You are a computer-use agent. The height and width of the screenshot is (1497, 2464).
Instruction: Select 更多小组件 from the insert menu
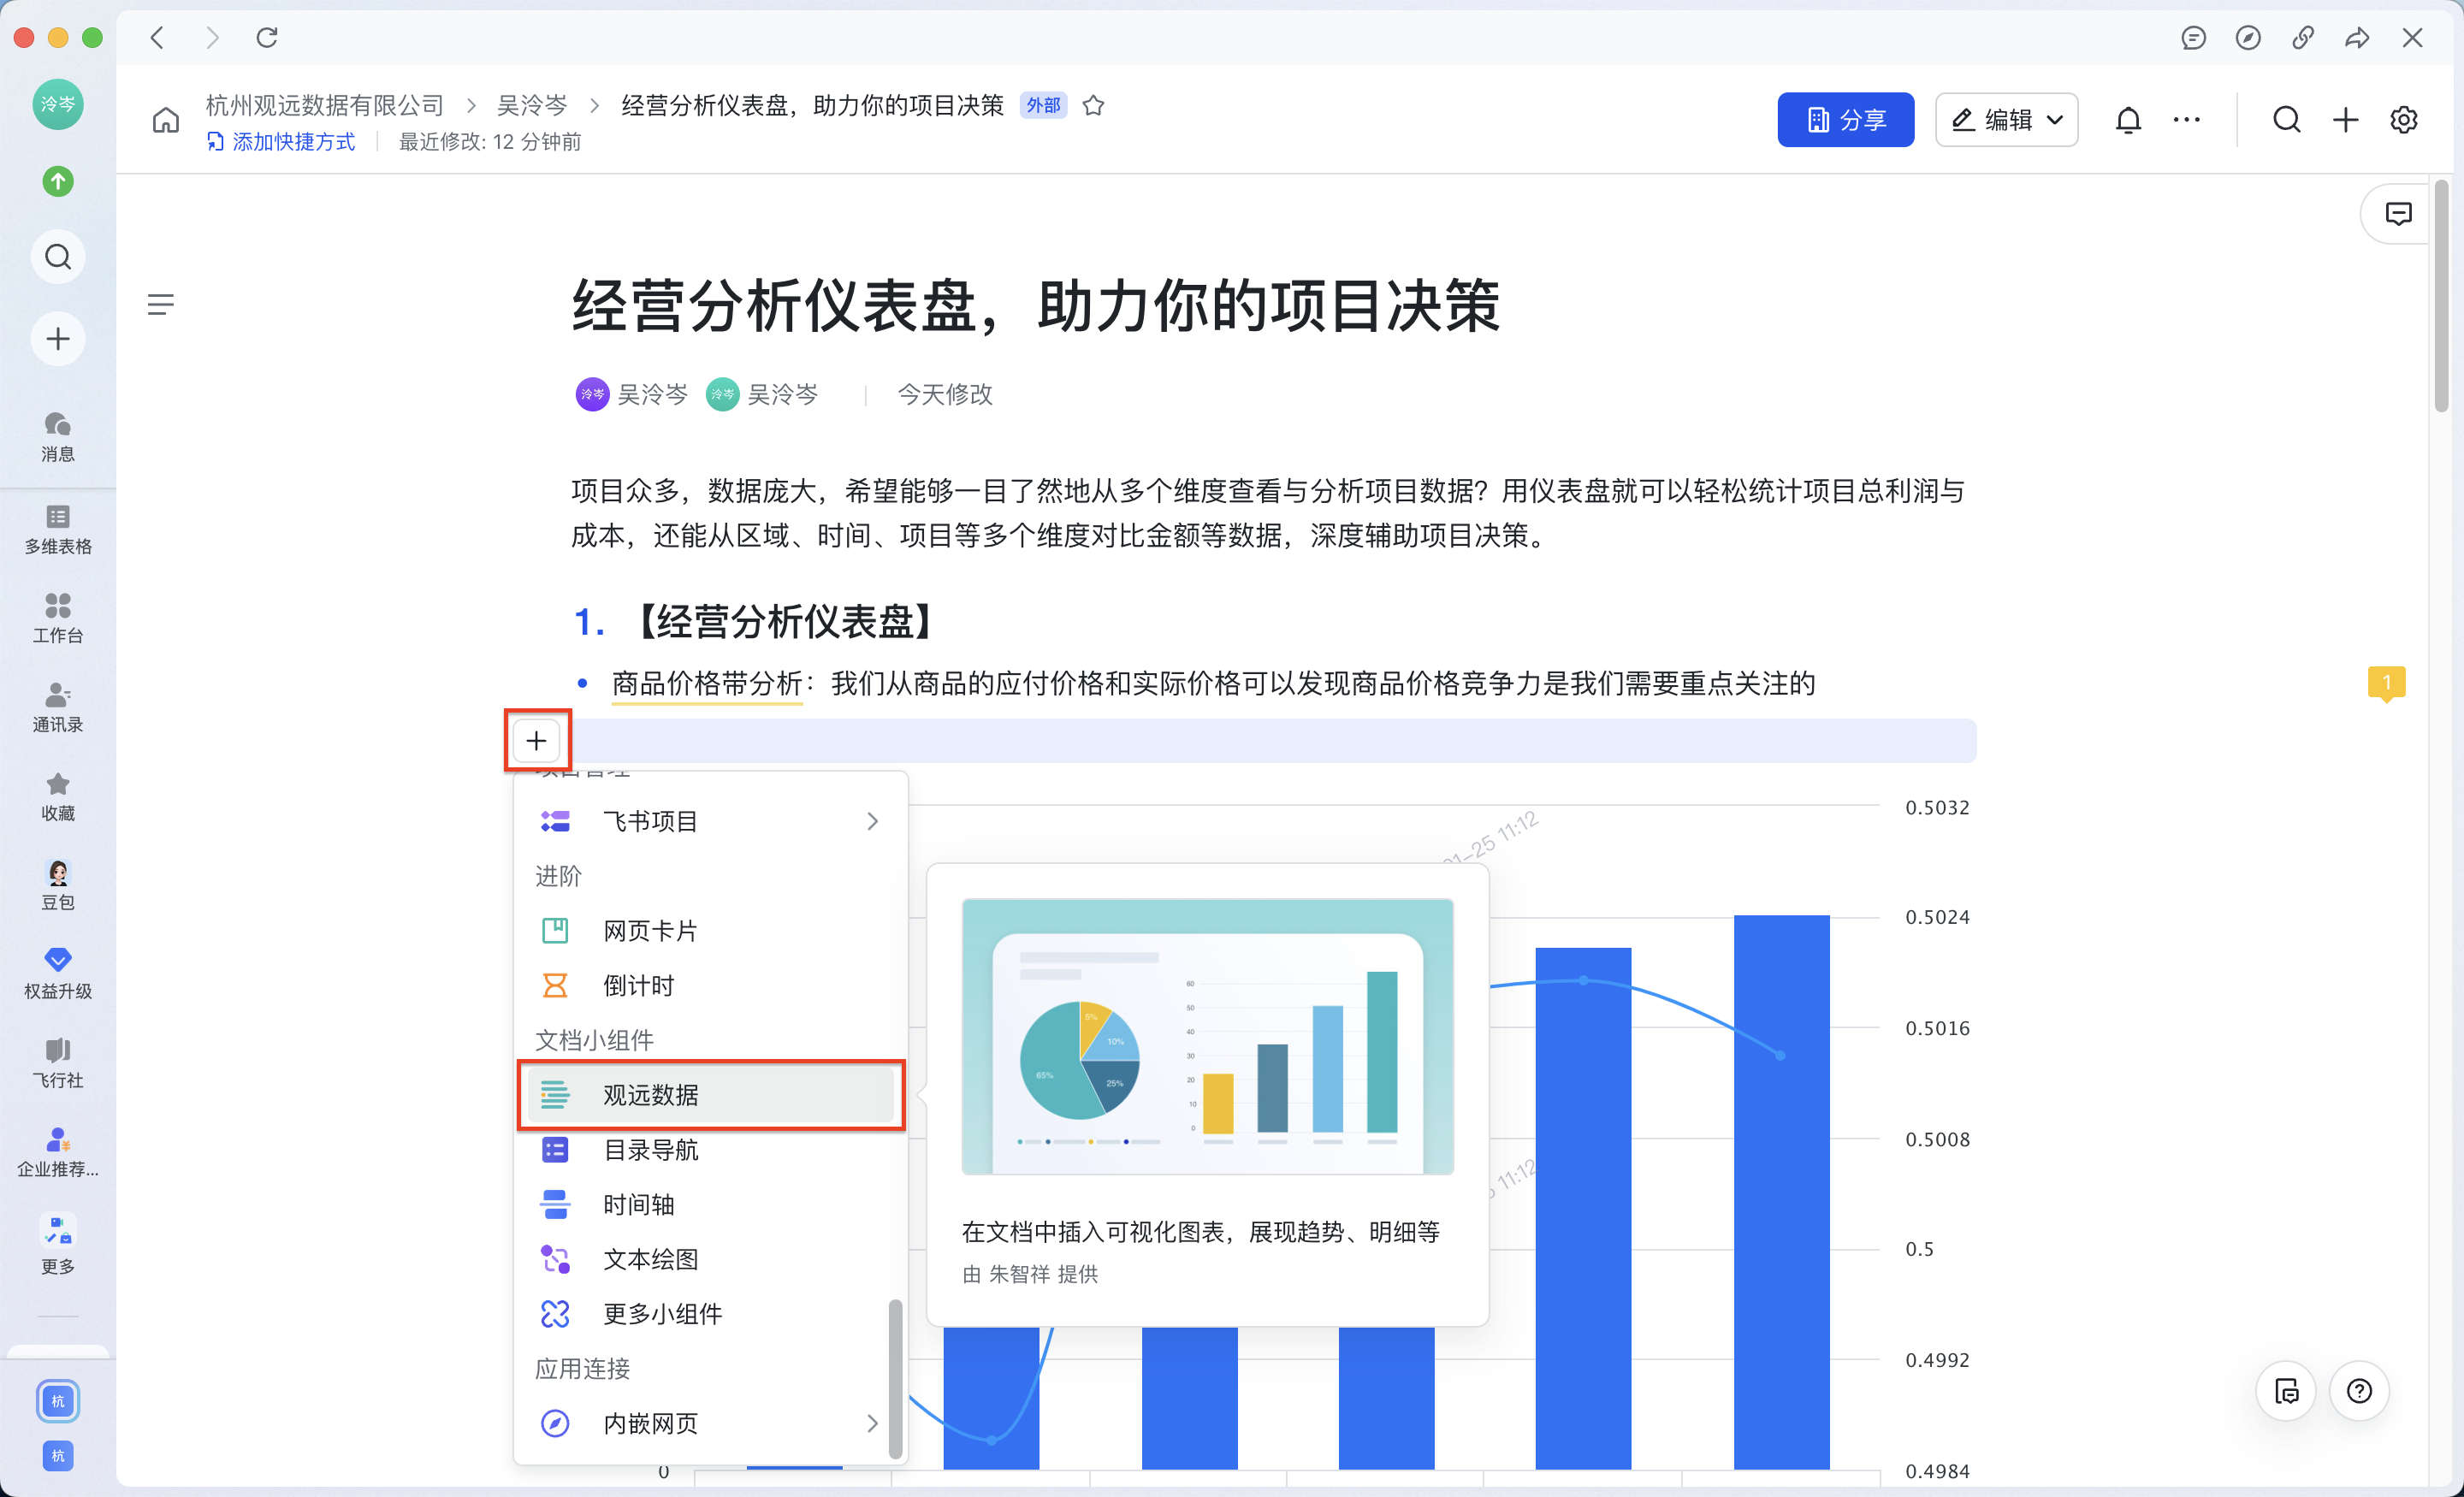tap(711, 1314)
